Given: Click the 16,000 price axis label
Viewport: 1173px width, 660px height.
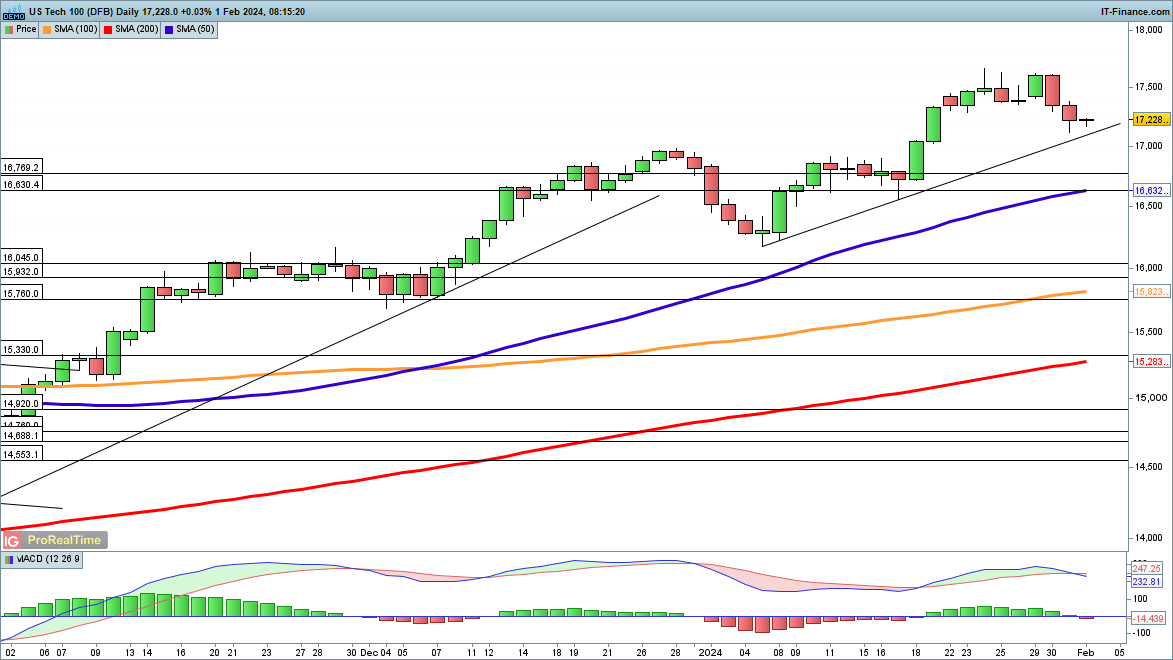Looking at the screenshot, I should [1149, 268].
